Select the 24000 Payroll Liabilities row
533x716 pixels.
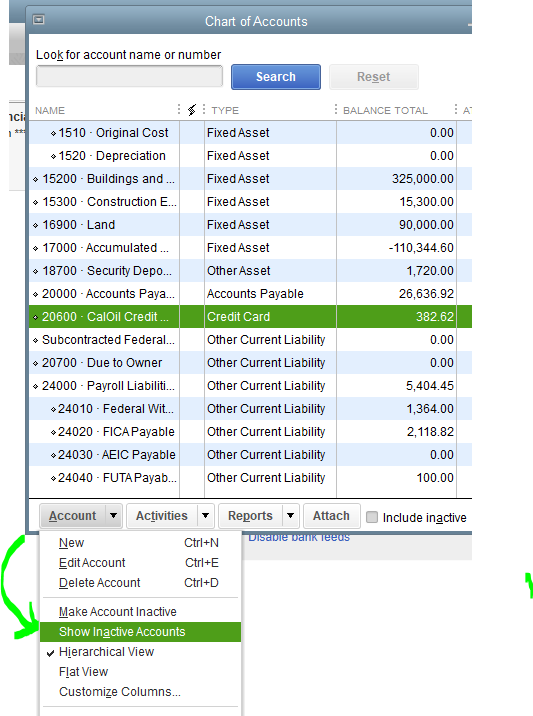coord(250,386)
